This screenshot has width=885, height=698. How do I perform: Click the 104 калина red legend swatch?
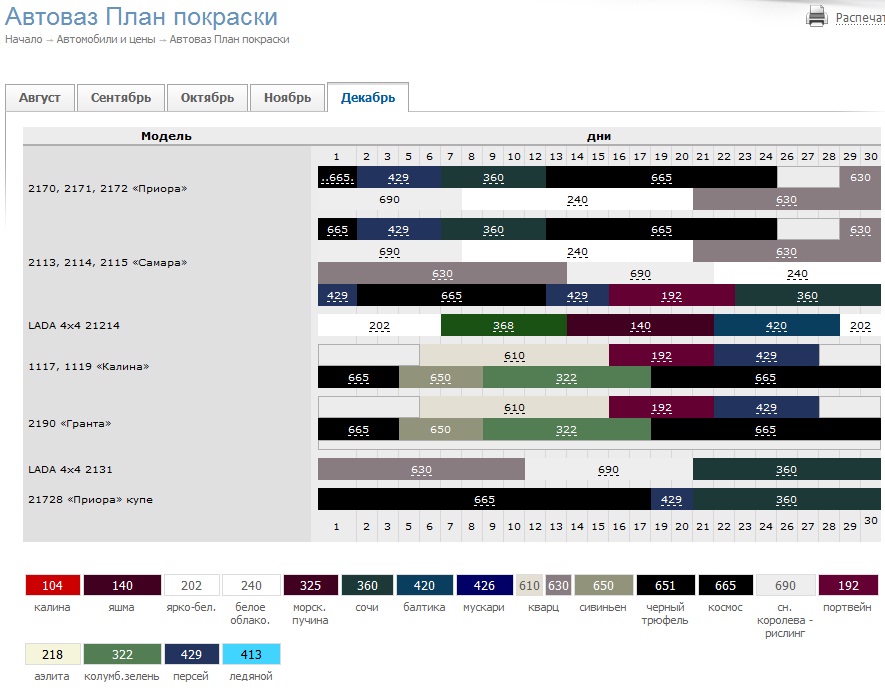[x=52, y=585]
